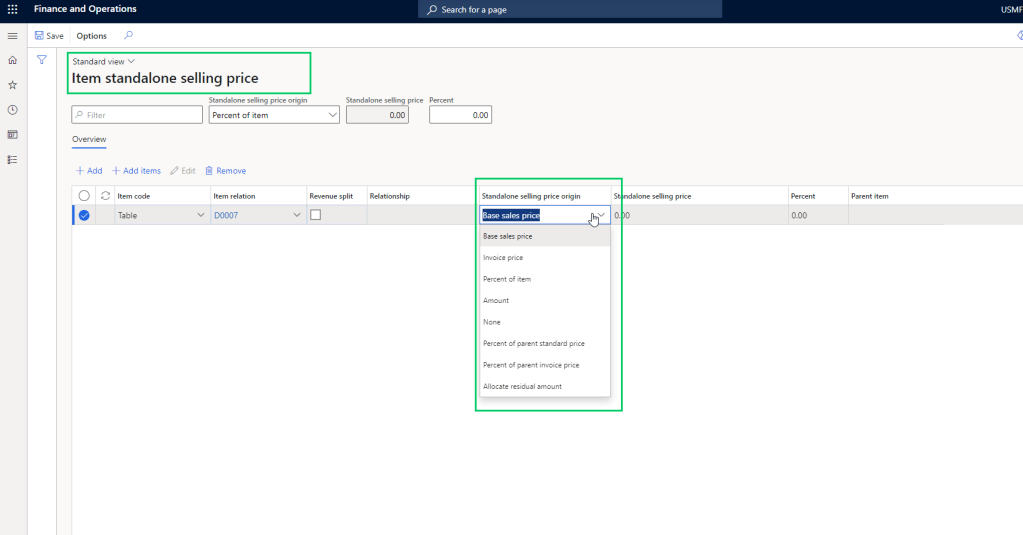Click the Save button
Image resolution: width=1023 pixels, height=535 pixels.
click(x=49, y=36)
